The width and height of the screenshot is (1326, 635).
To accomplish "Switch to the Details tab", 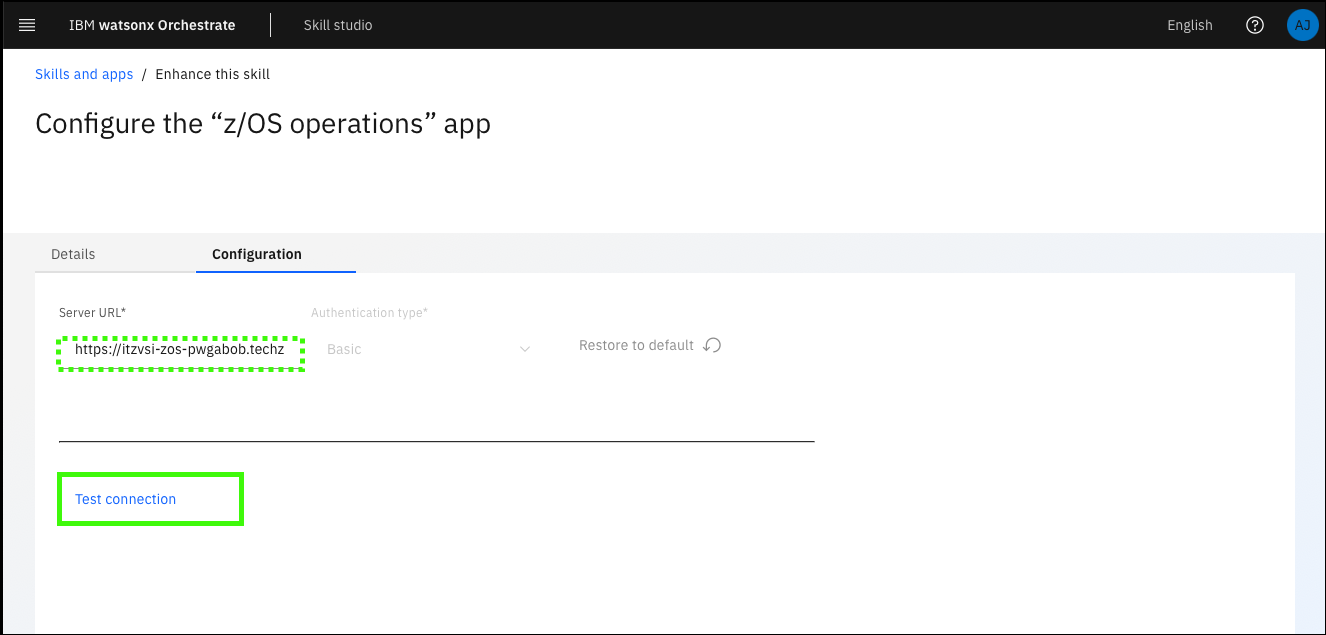I will [73, 254].
